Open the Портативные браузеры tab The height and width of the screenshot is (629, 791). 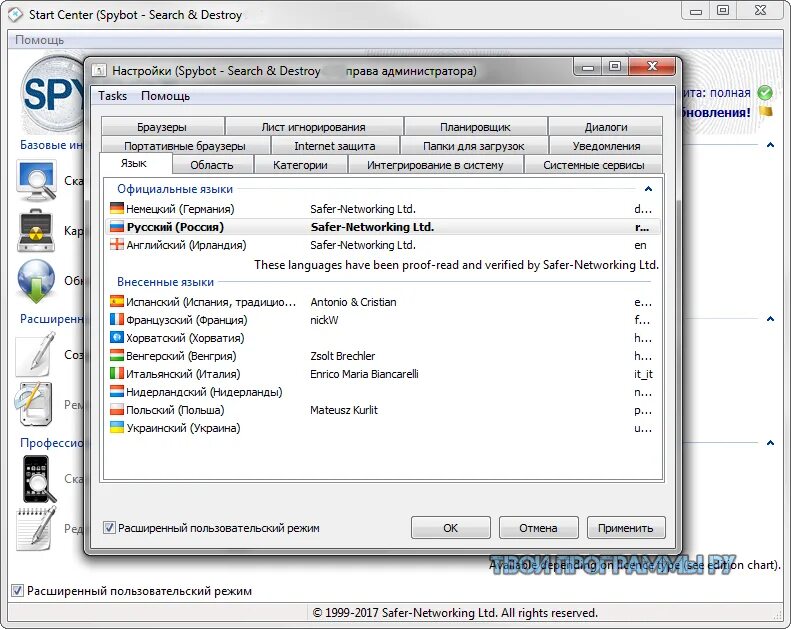[x=185, y=146]
